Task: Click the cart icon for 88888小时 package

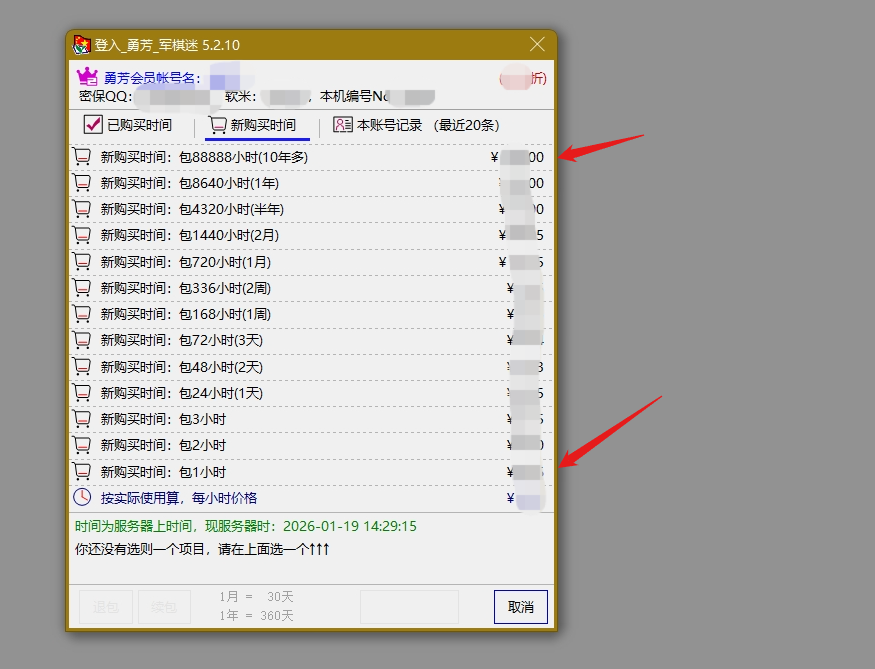Action: [82, 157]
